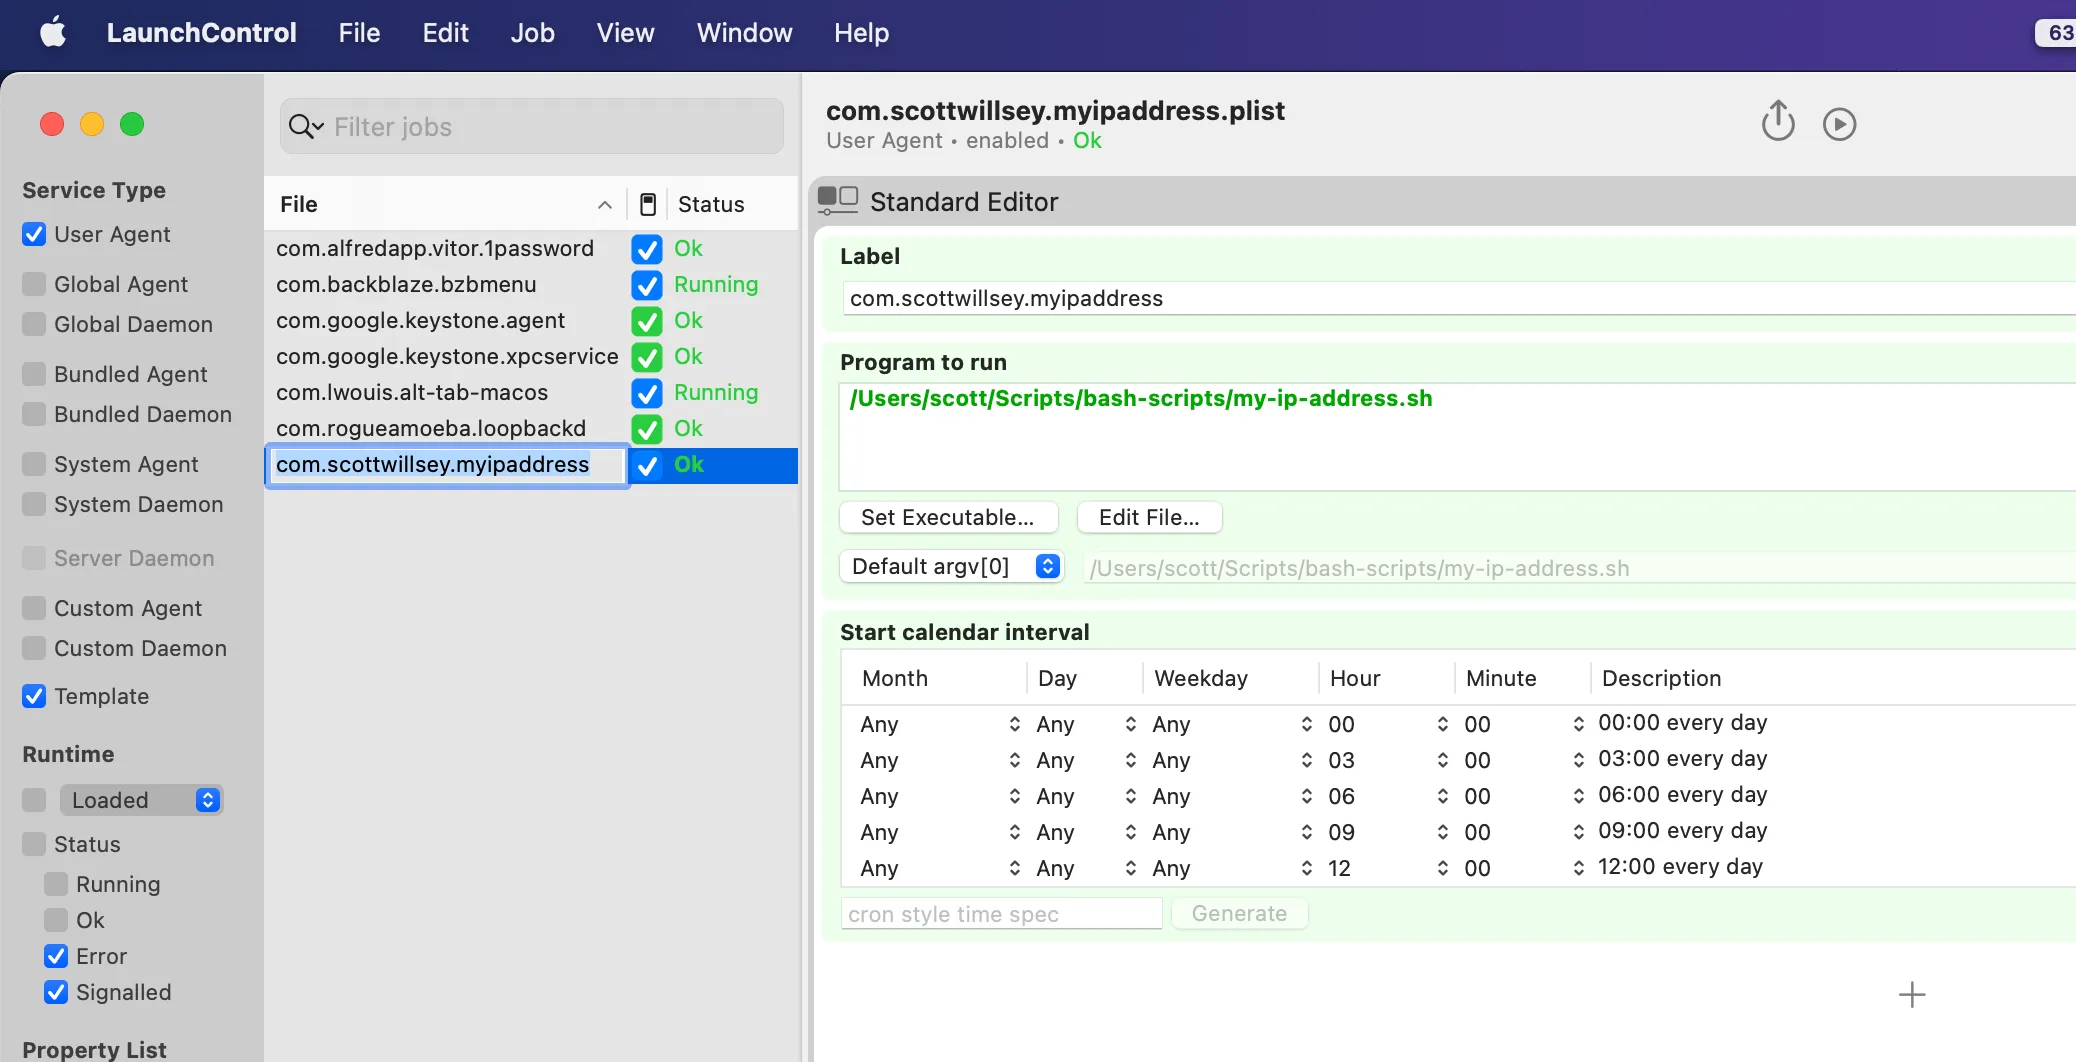
Task: Open the View menu
Action: tap(625, 33)
